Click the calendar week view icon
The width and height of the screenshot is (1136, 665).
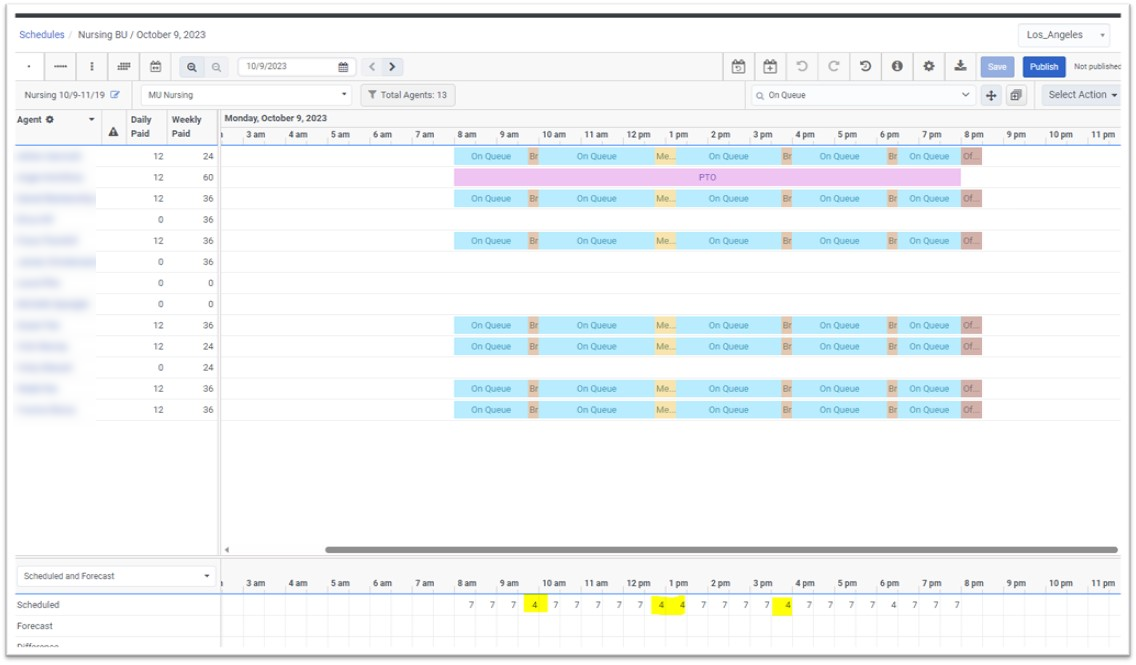coord(156,67)
